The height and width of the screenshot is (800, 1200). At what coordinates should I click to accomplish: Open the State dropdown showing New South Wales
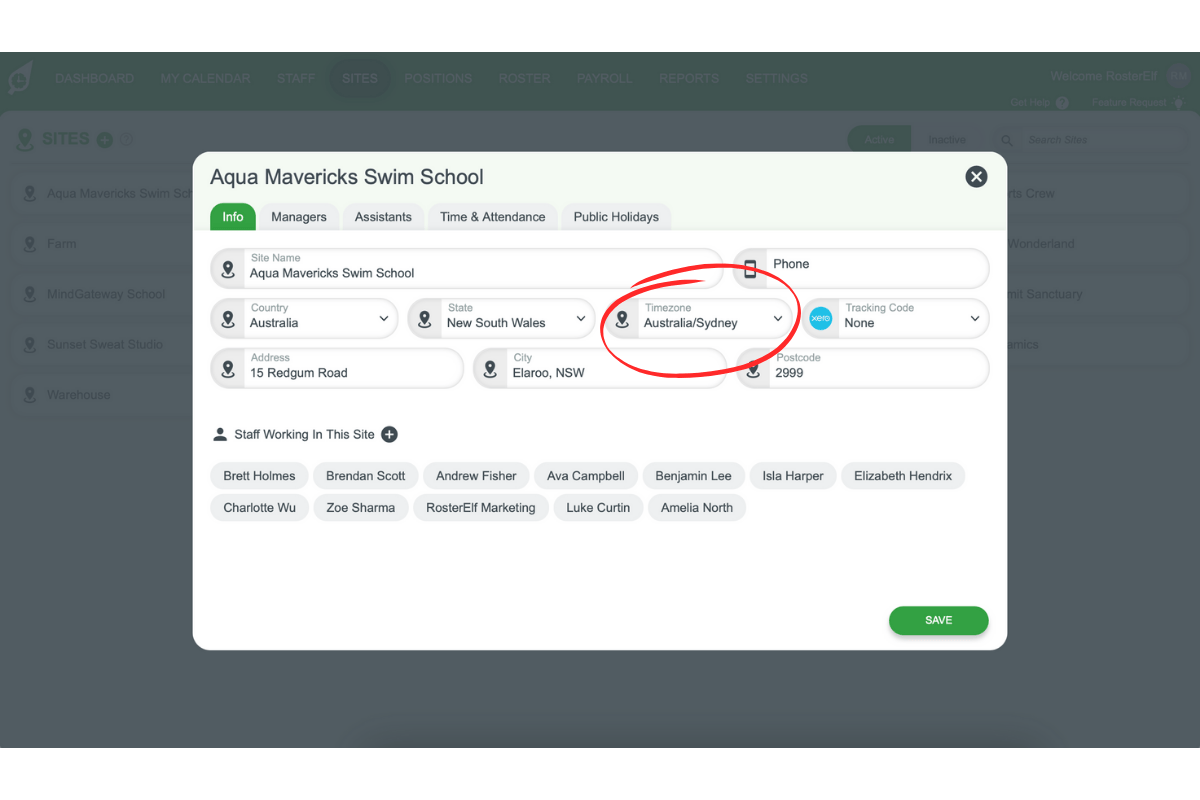580,318
